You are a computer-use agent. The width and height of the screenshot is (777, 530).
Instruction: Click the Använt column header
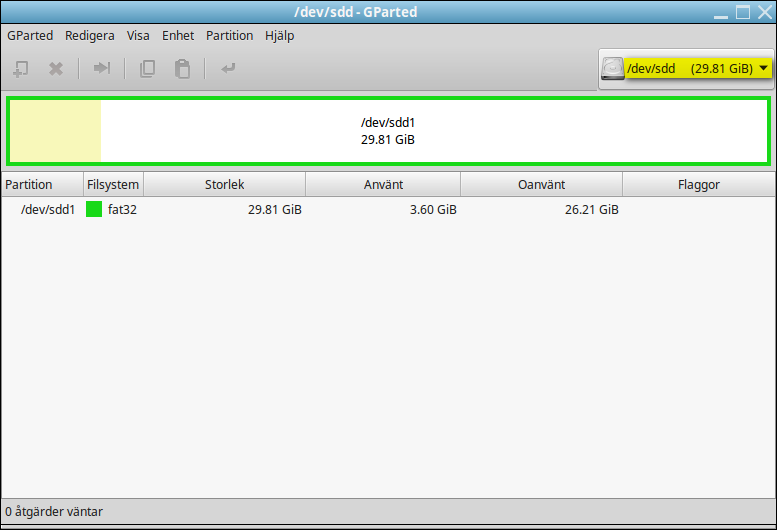[383, 185]
